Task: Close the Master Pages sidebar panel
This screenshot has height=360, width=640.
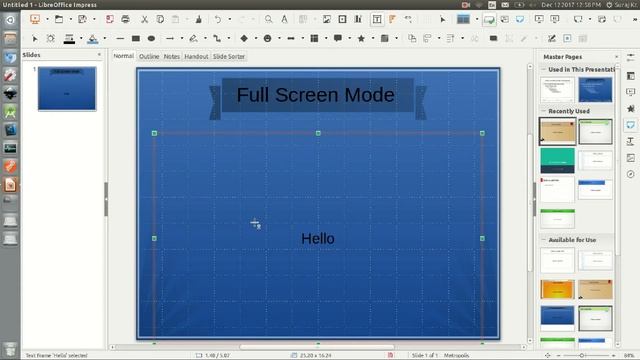Action: (x=616, y=57)
